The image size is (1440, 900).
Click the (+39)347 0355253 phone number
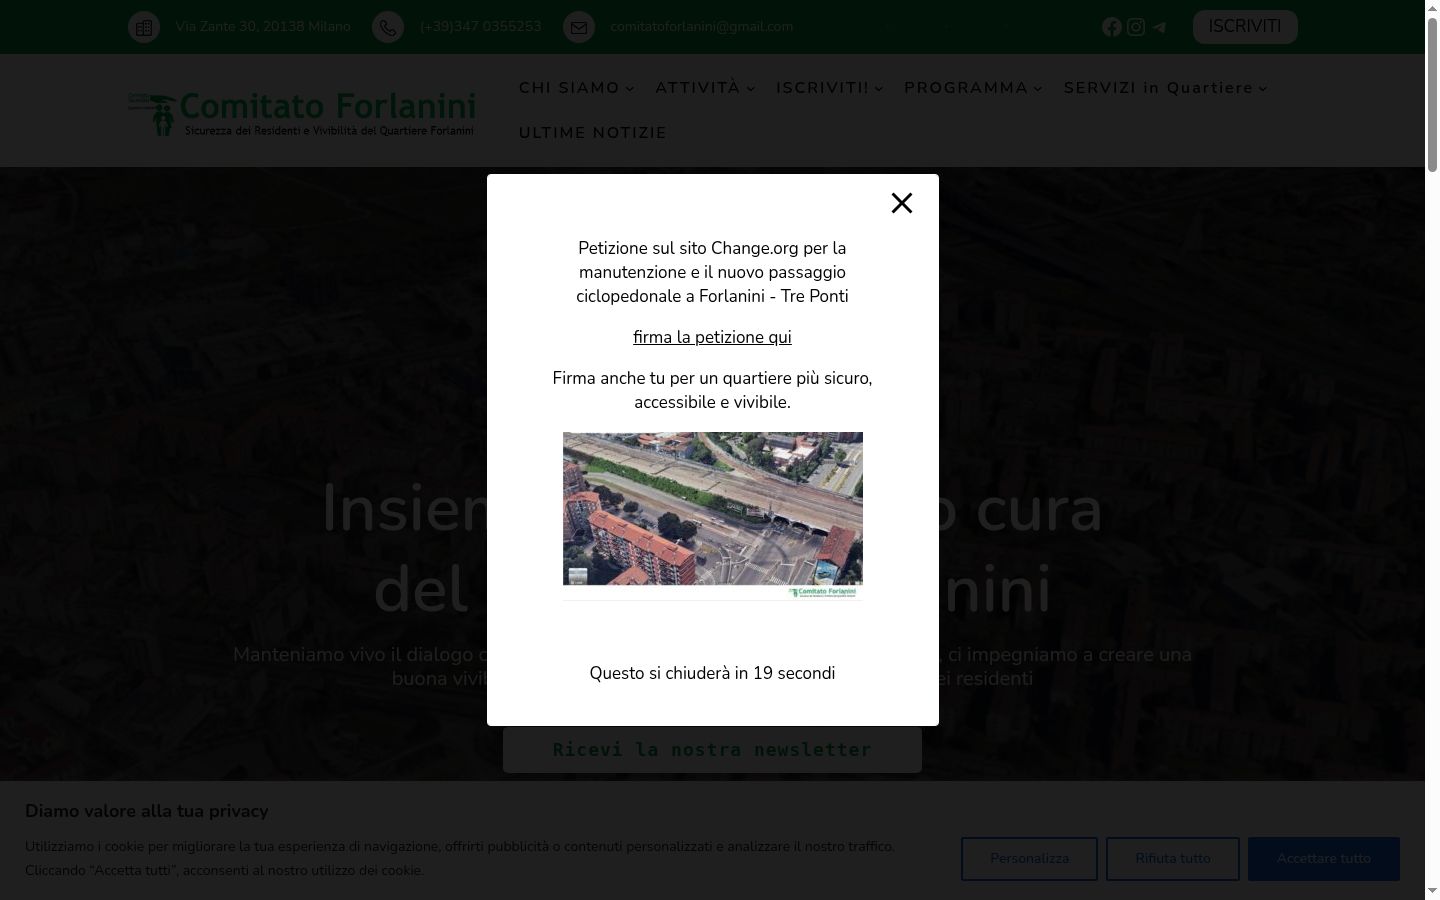pos(481,27)
